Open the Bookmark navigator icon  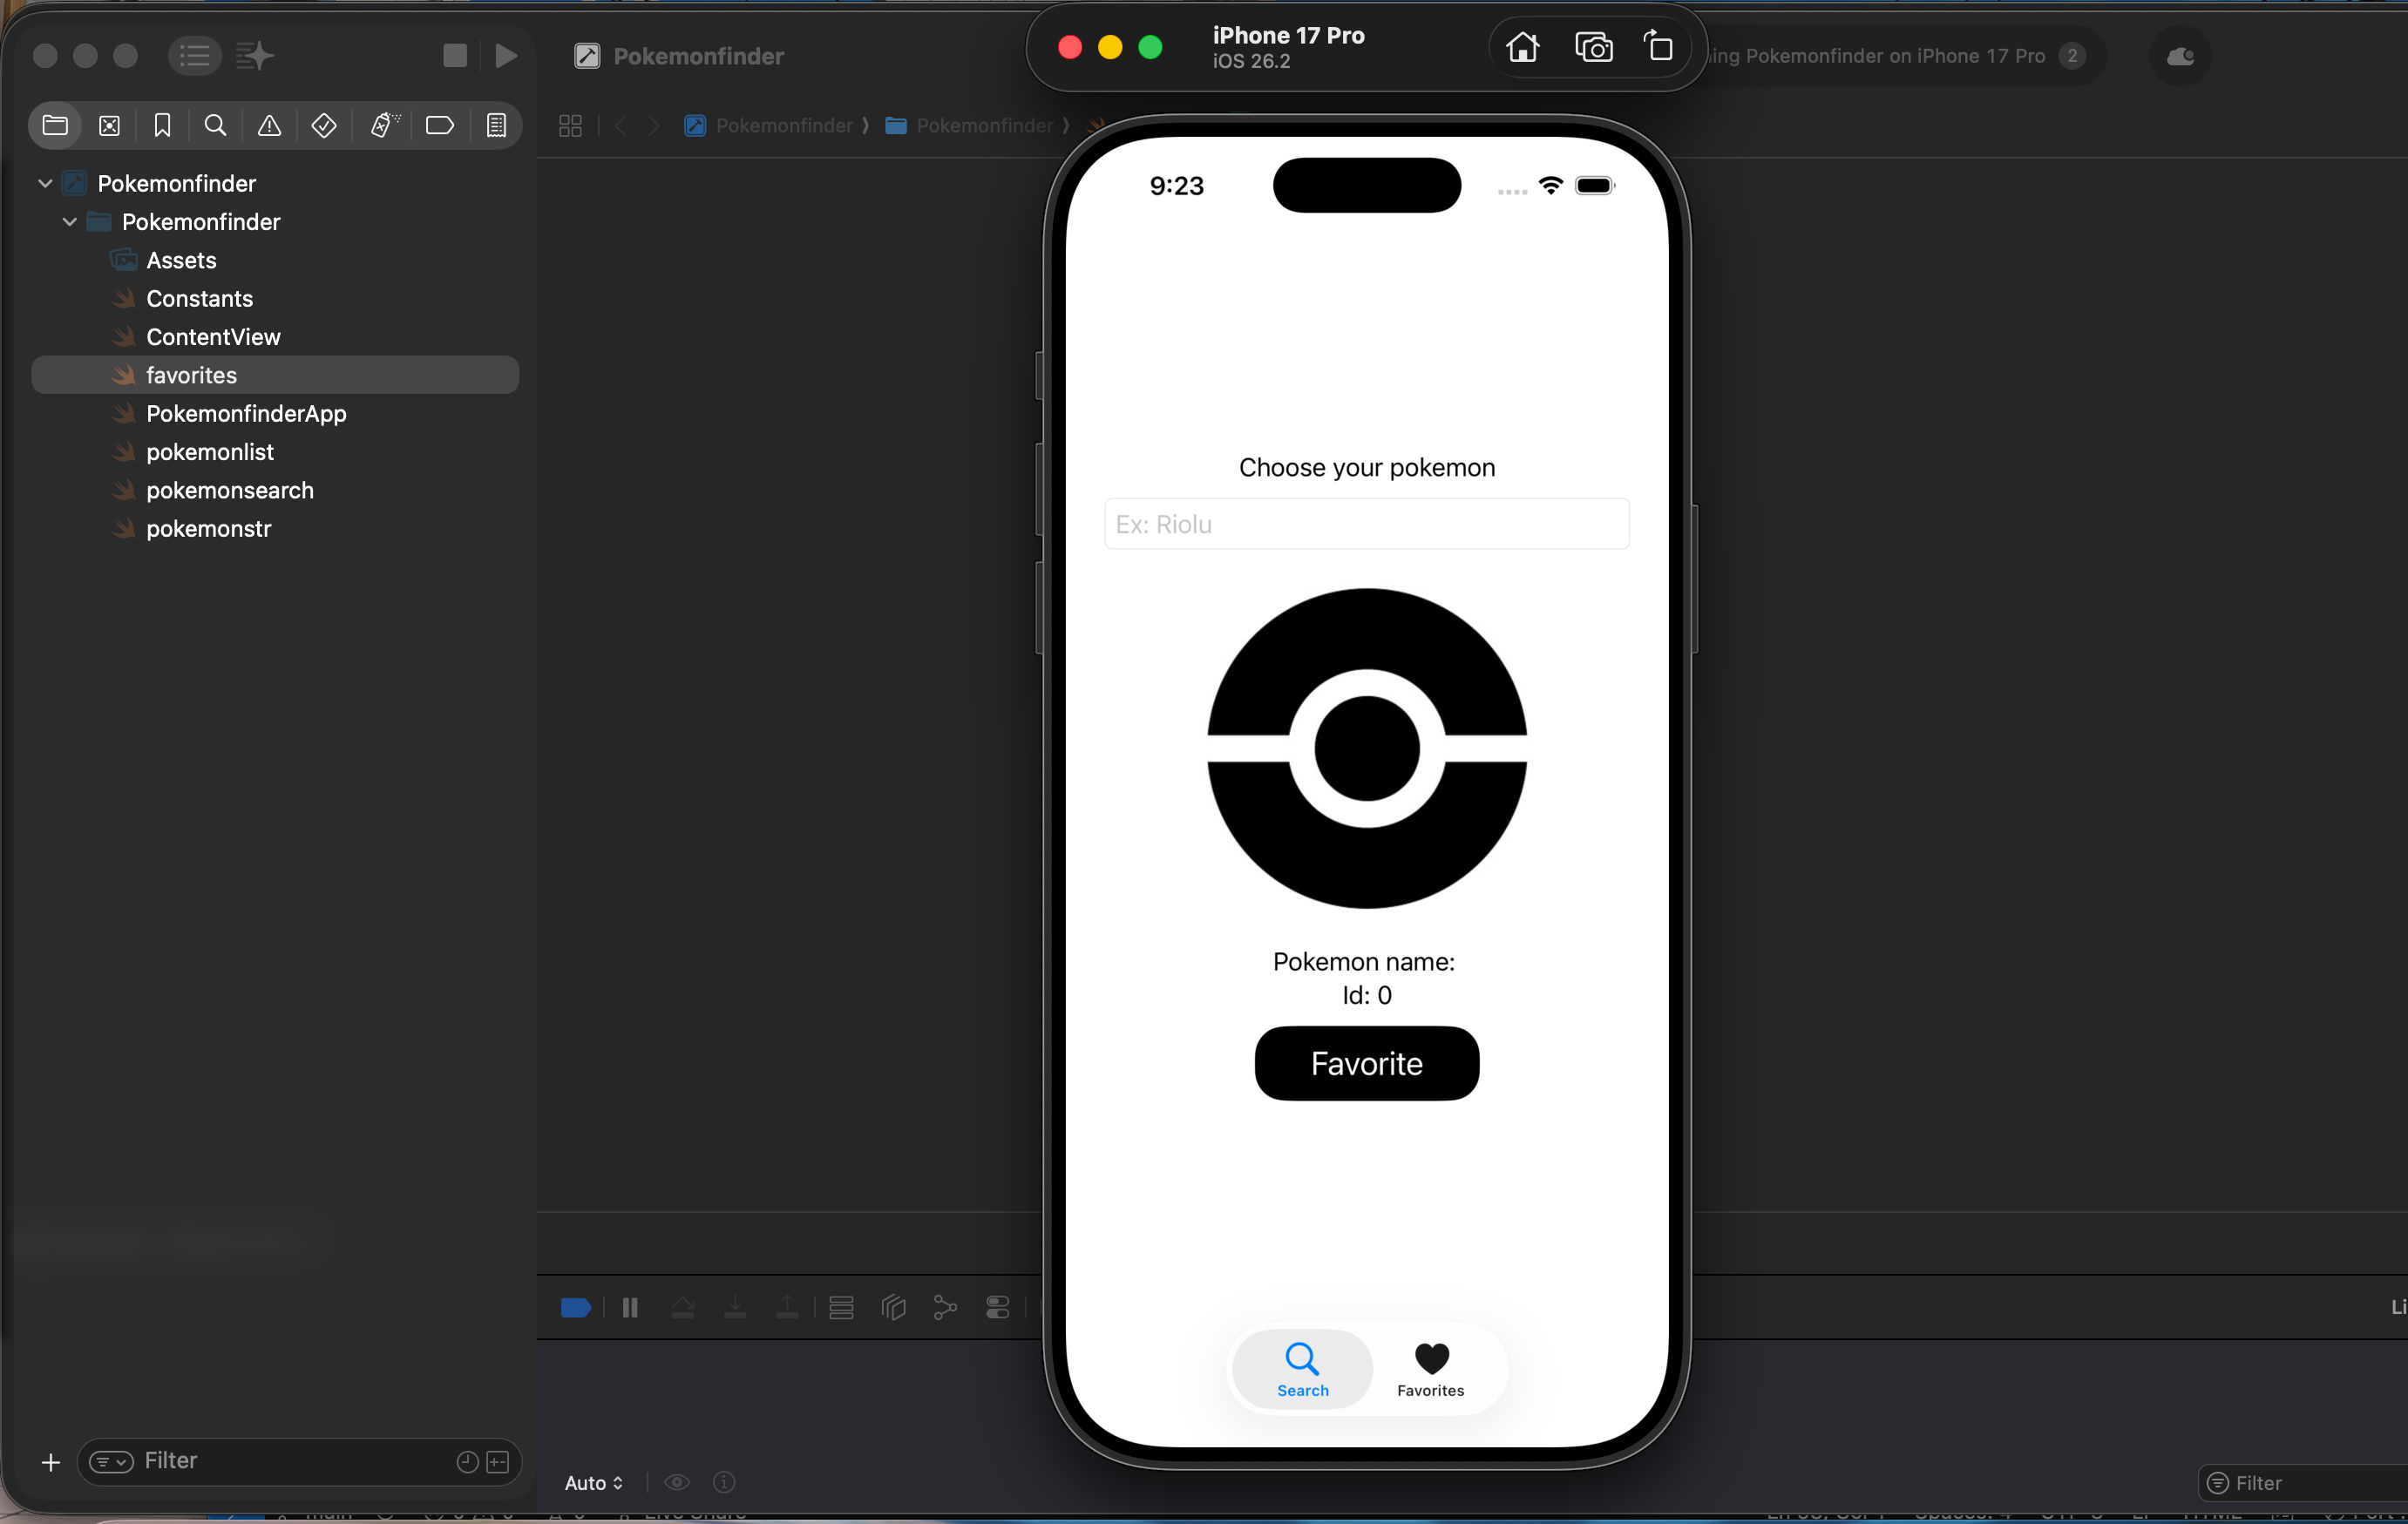(162, 125)
